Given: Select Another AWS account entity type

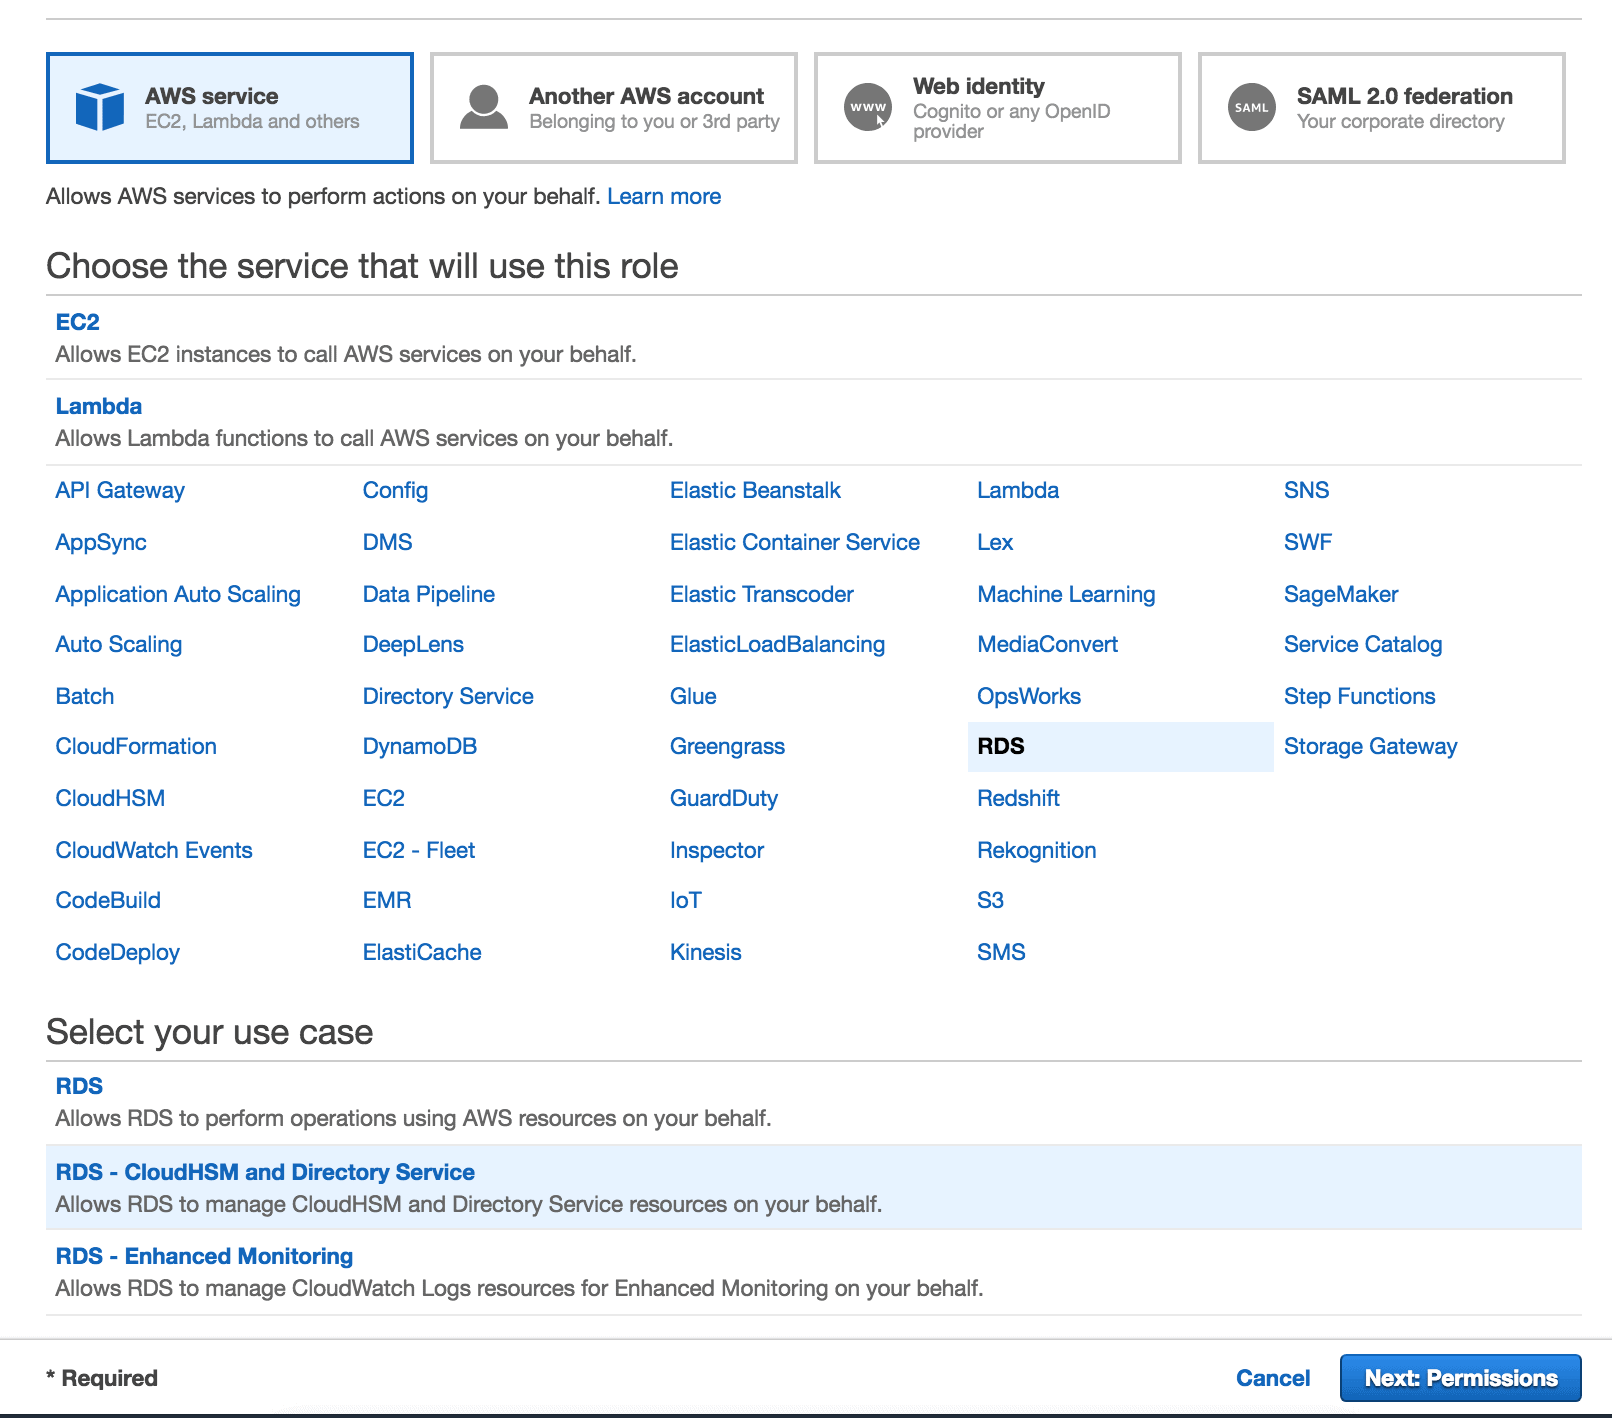Looking at the screenshot, I should [614, 108].
